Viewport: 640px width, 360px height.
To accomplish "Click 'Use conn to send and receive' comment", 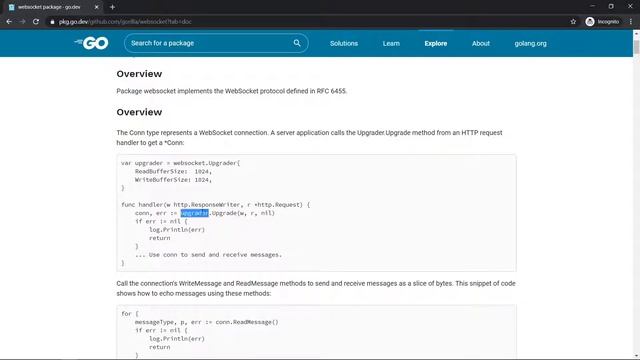I will click(x=209, y=255).
